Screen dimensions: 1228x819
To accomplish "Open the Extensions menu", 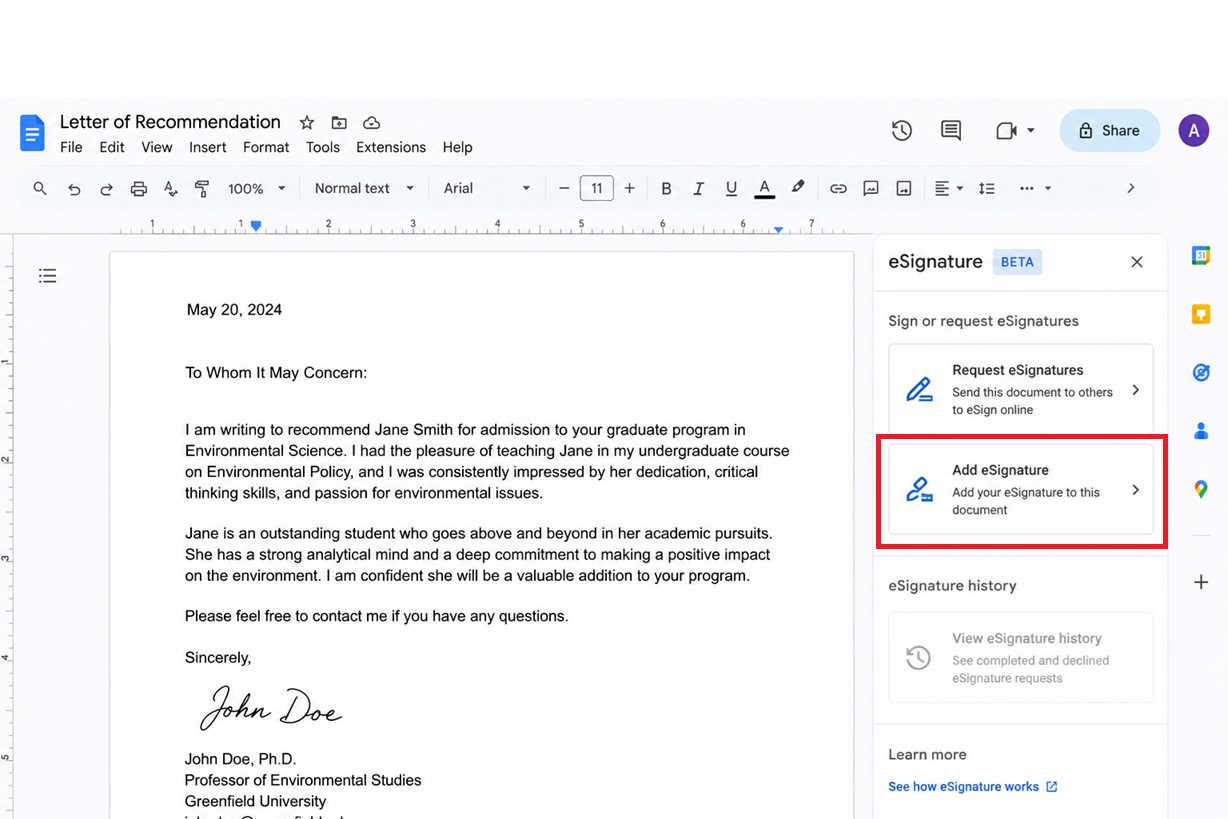I will (391, 147).
